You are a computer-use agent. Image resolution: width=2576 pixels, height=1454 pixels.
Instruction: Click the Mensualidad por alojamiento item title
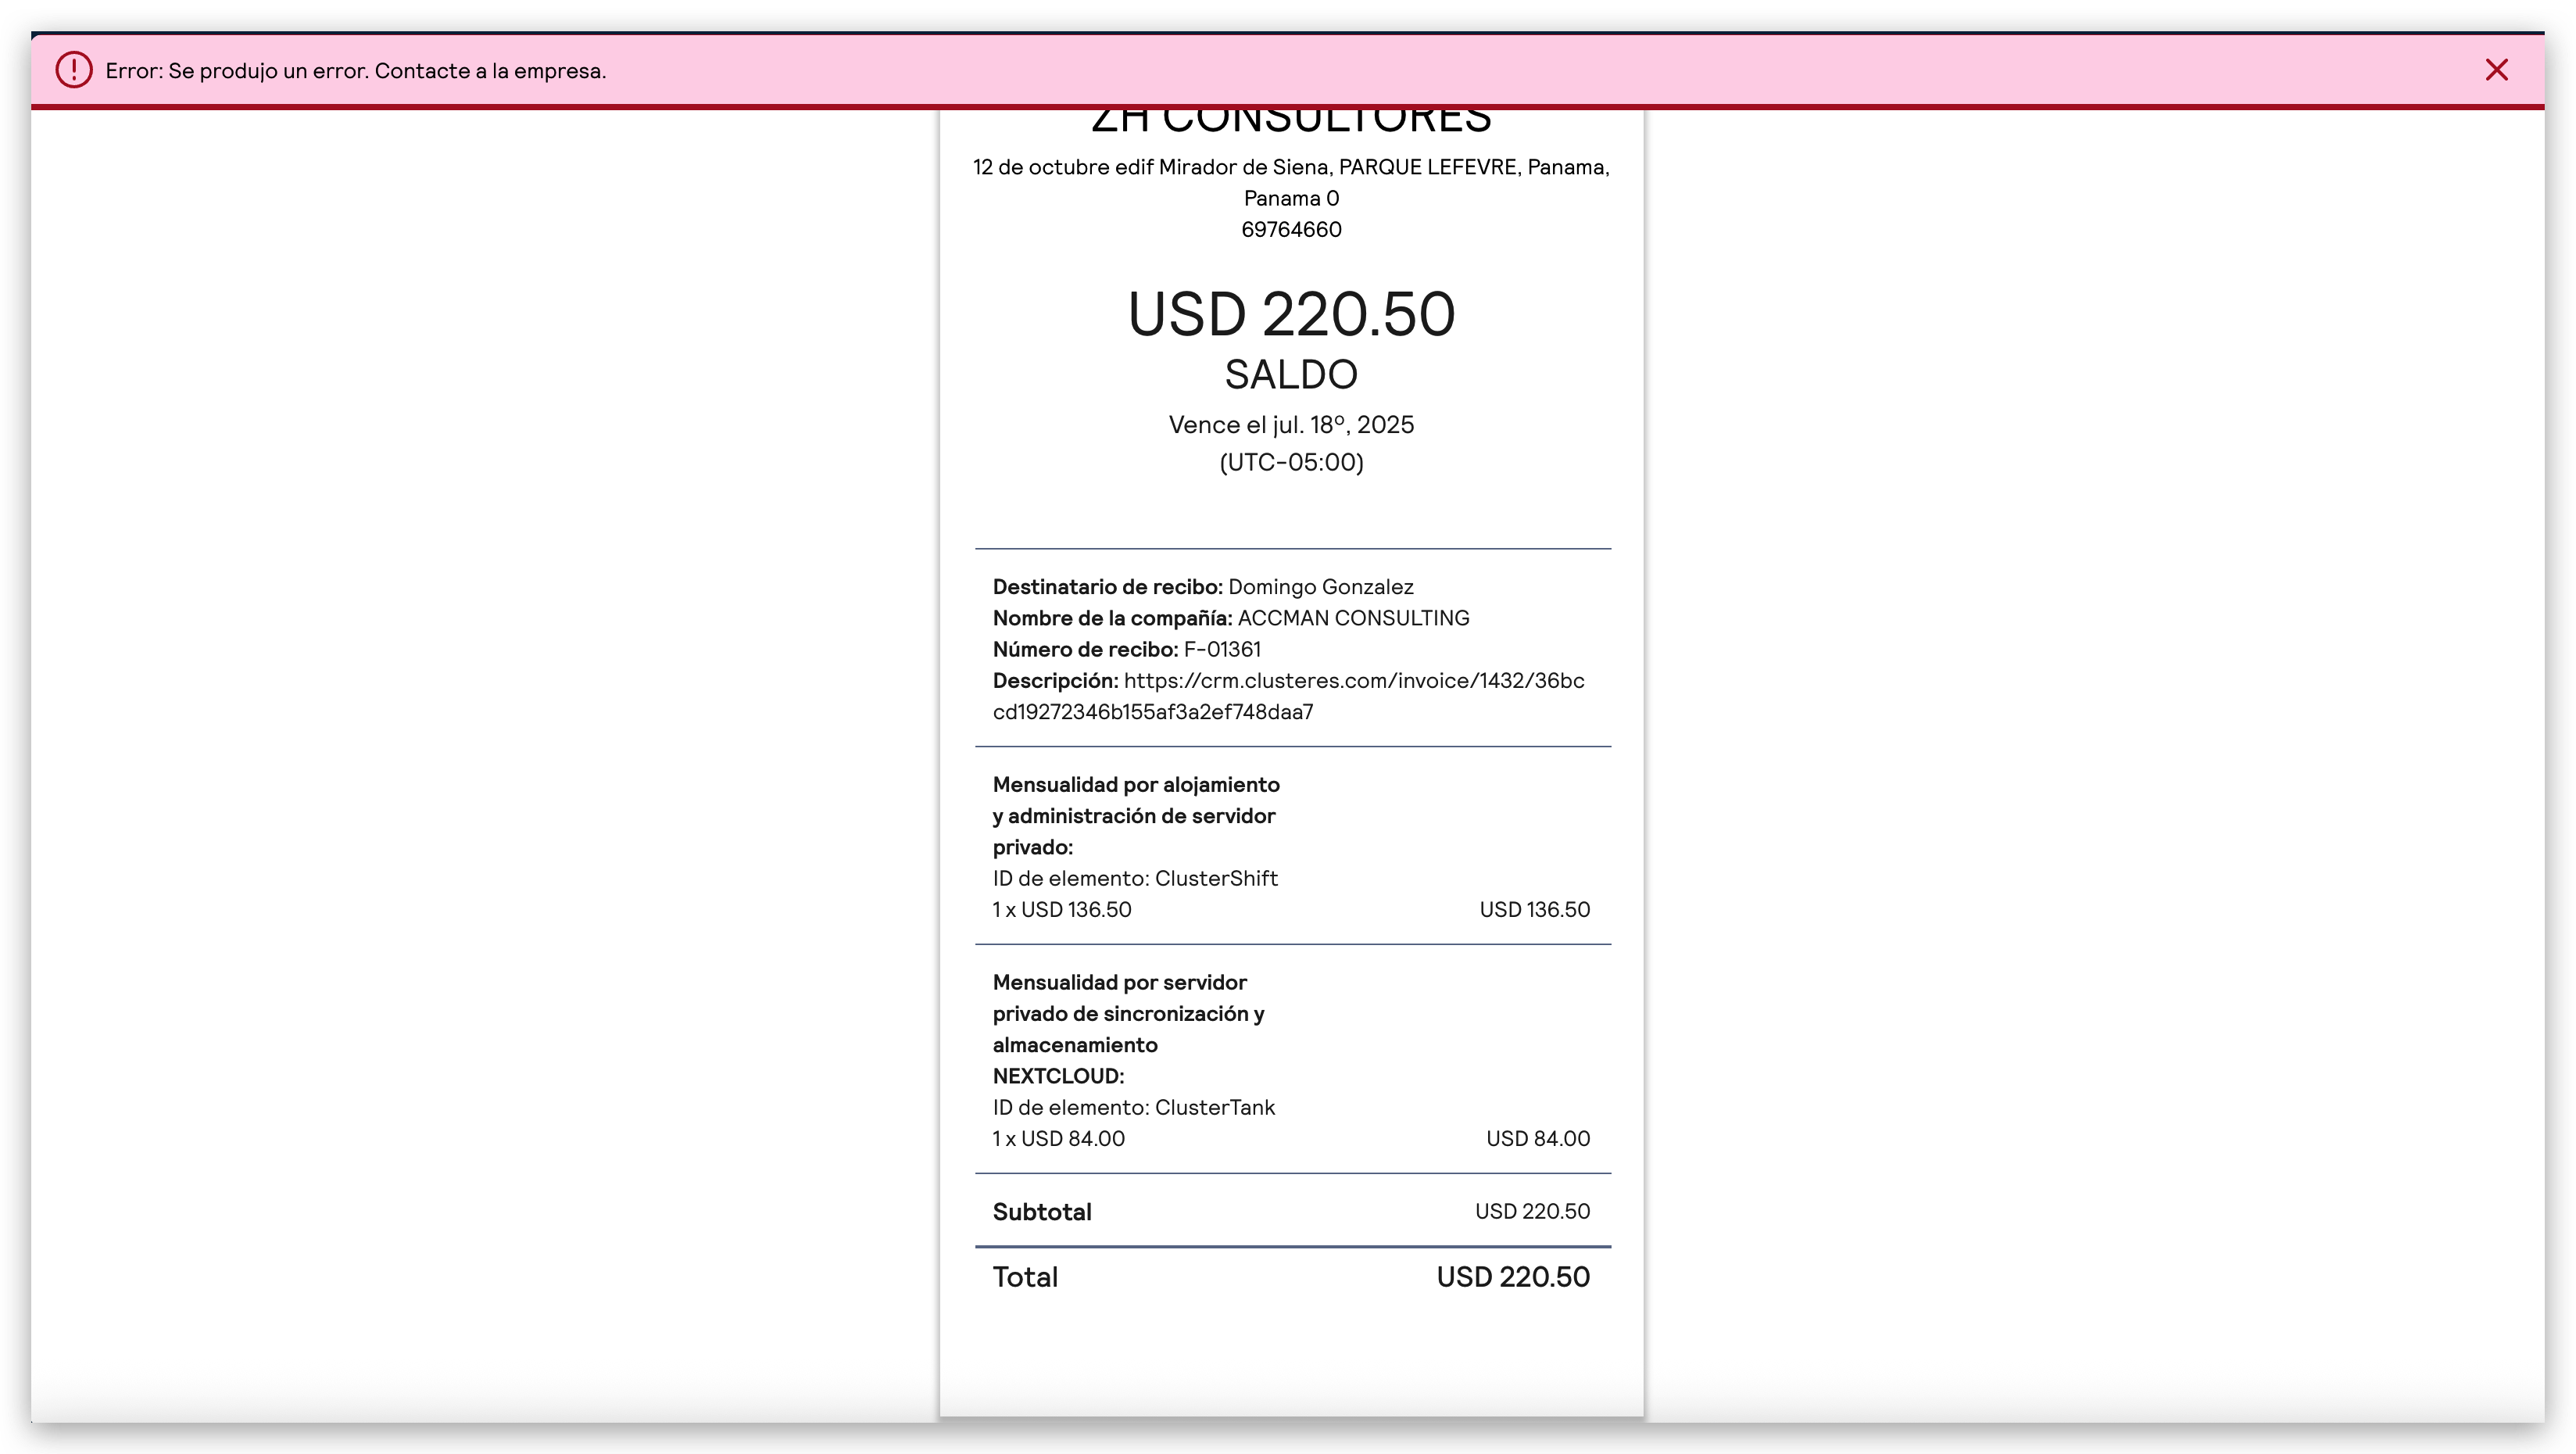click(1135, 816)
